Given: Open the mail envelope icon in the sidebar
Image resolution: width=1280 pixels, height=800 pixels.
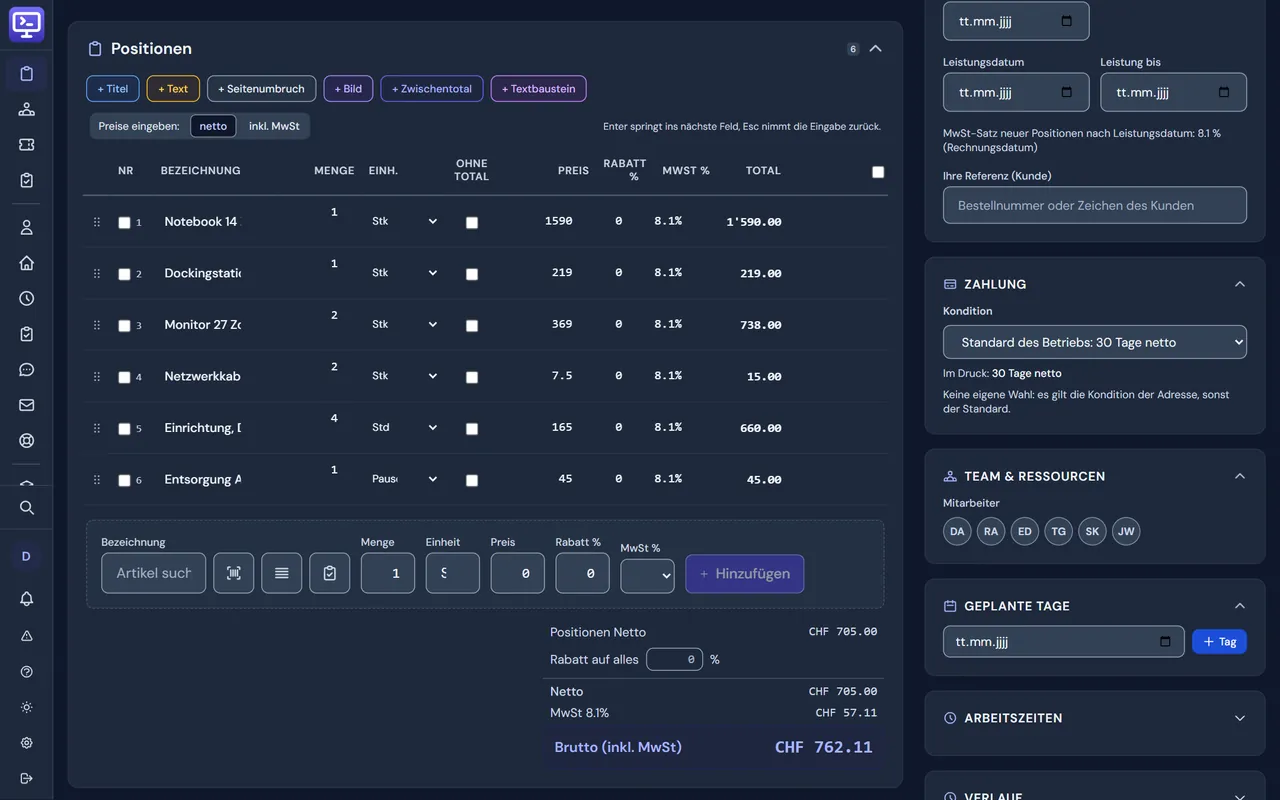Looking at the screenshot, I should [27, 405].
